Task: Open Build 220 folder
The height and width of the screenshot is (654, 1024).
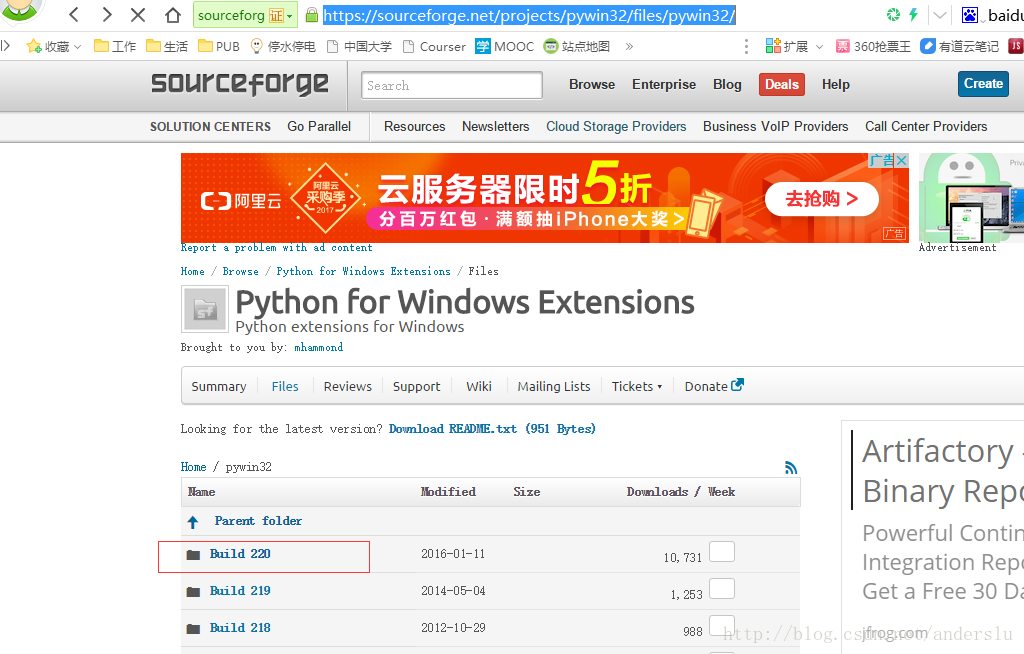Action: point(240,554)
